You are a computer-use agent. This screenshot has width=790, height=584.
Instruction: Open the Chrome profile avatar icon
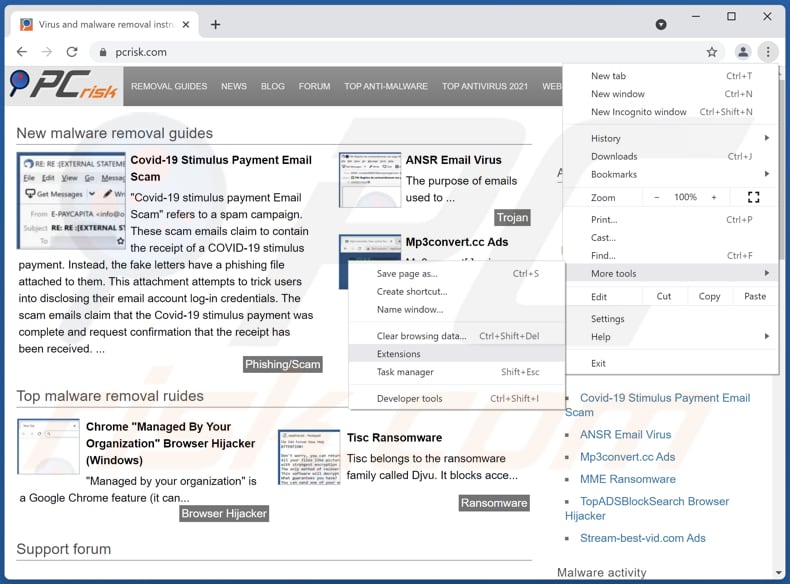point(743,52)
